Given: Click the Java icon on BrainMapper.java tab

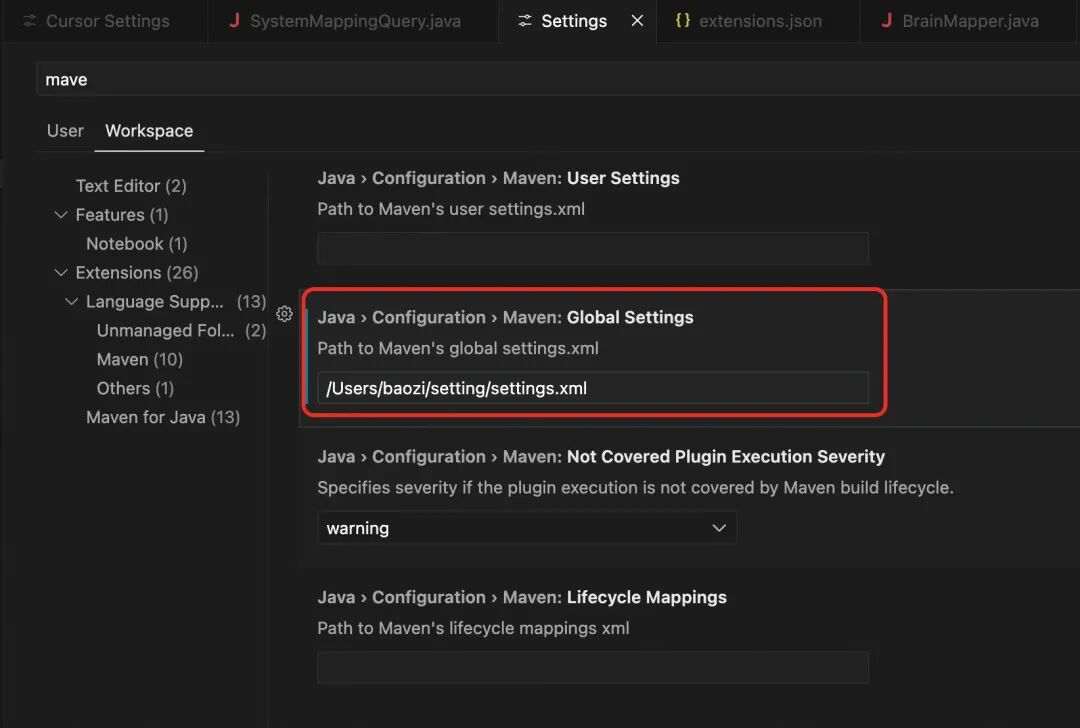Looking at the screenshot, I should pos(886,21).
